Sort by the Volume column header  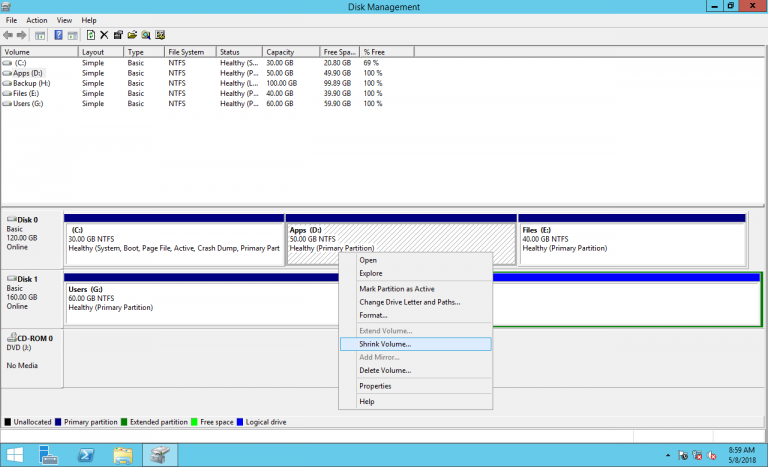[40, 52]
